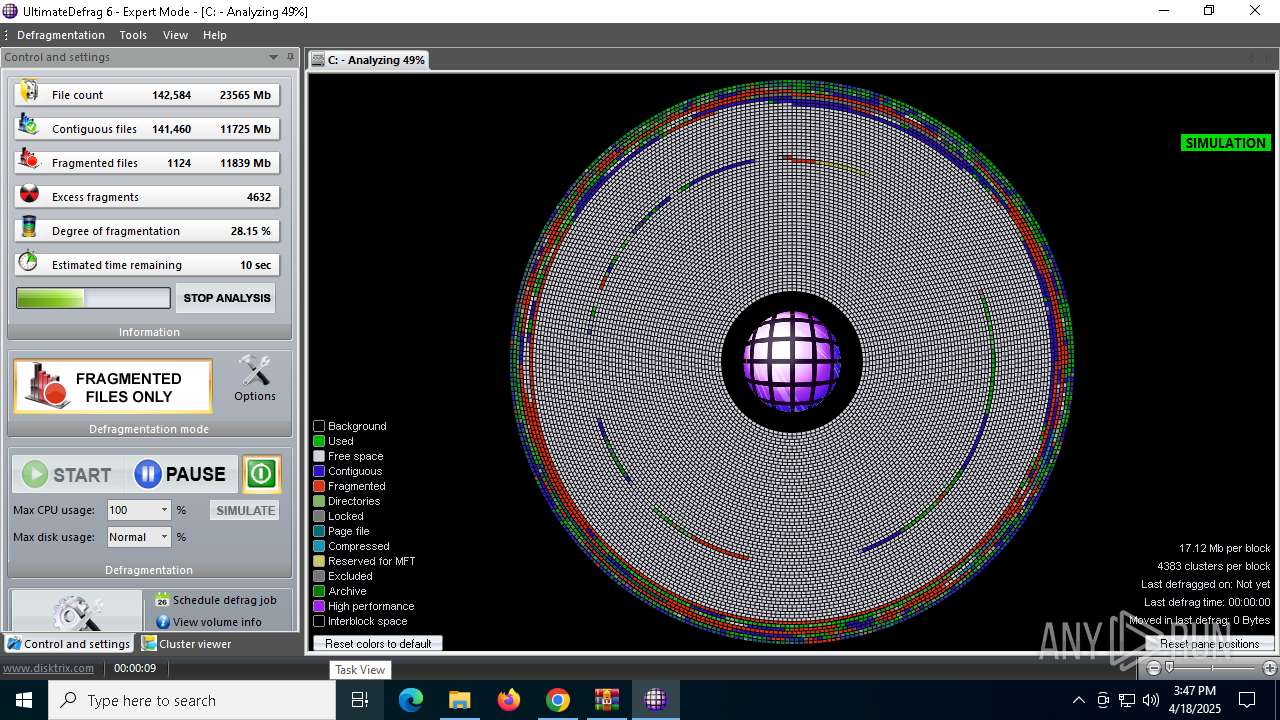Click the PAUSE button
1280x720 pixels.
[182, 474]
